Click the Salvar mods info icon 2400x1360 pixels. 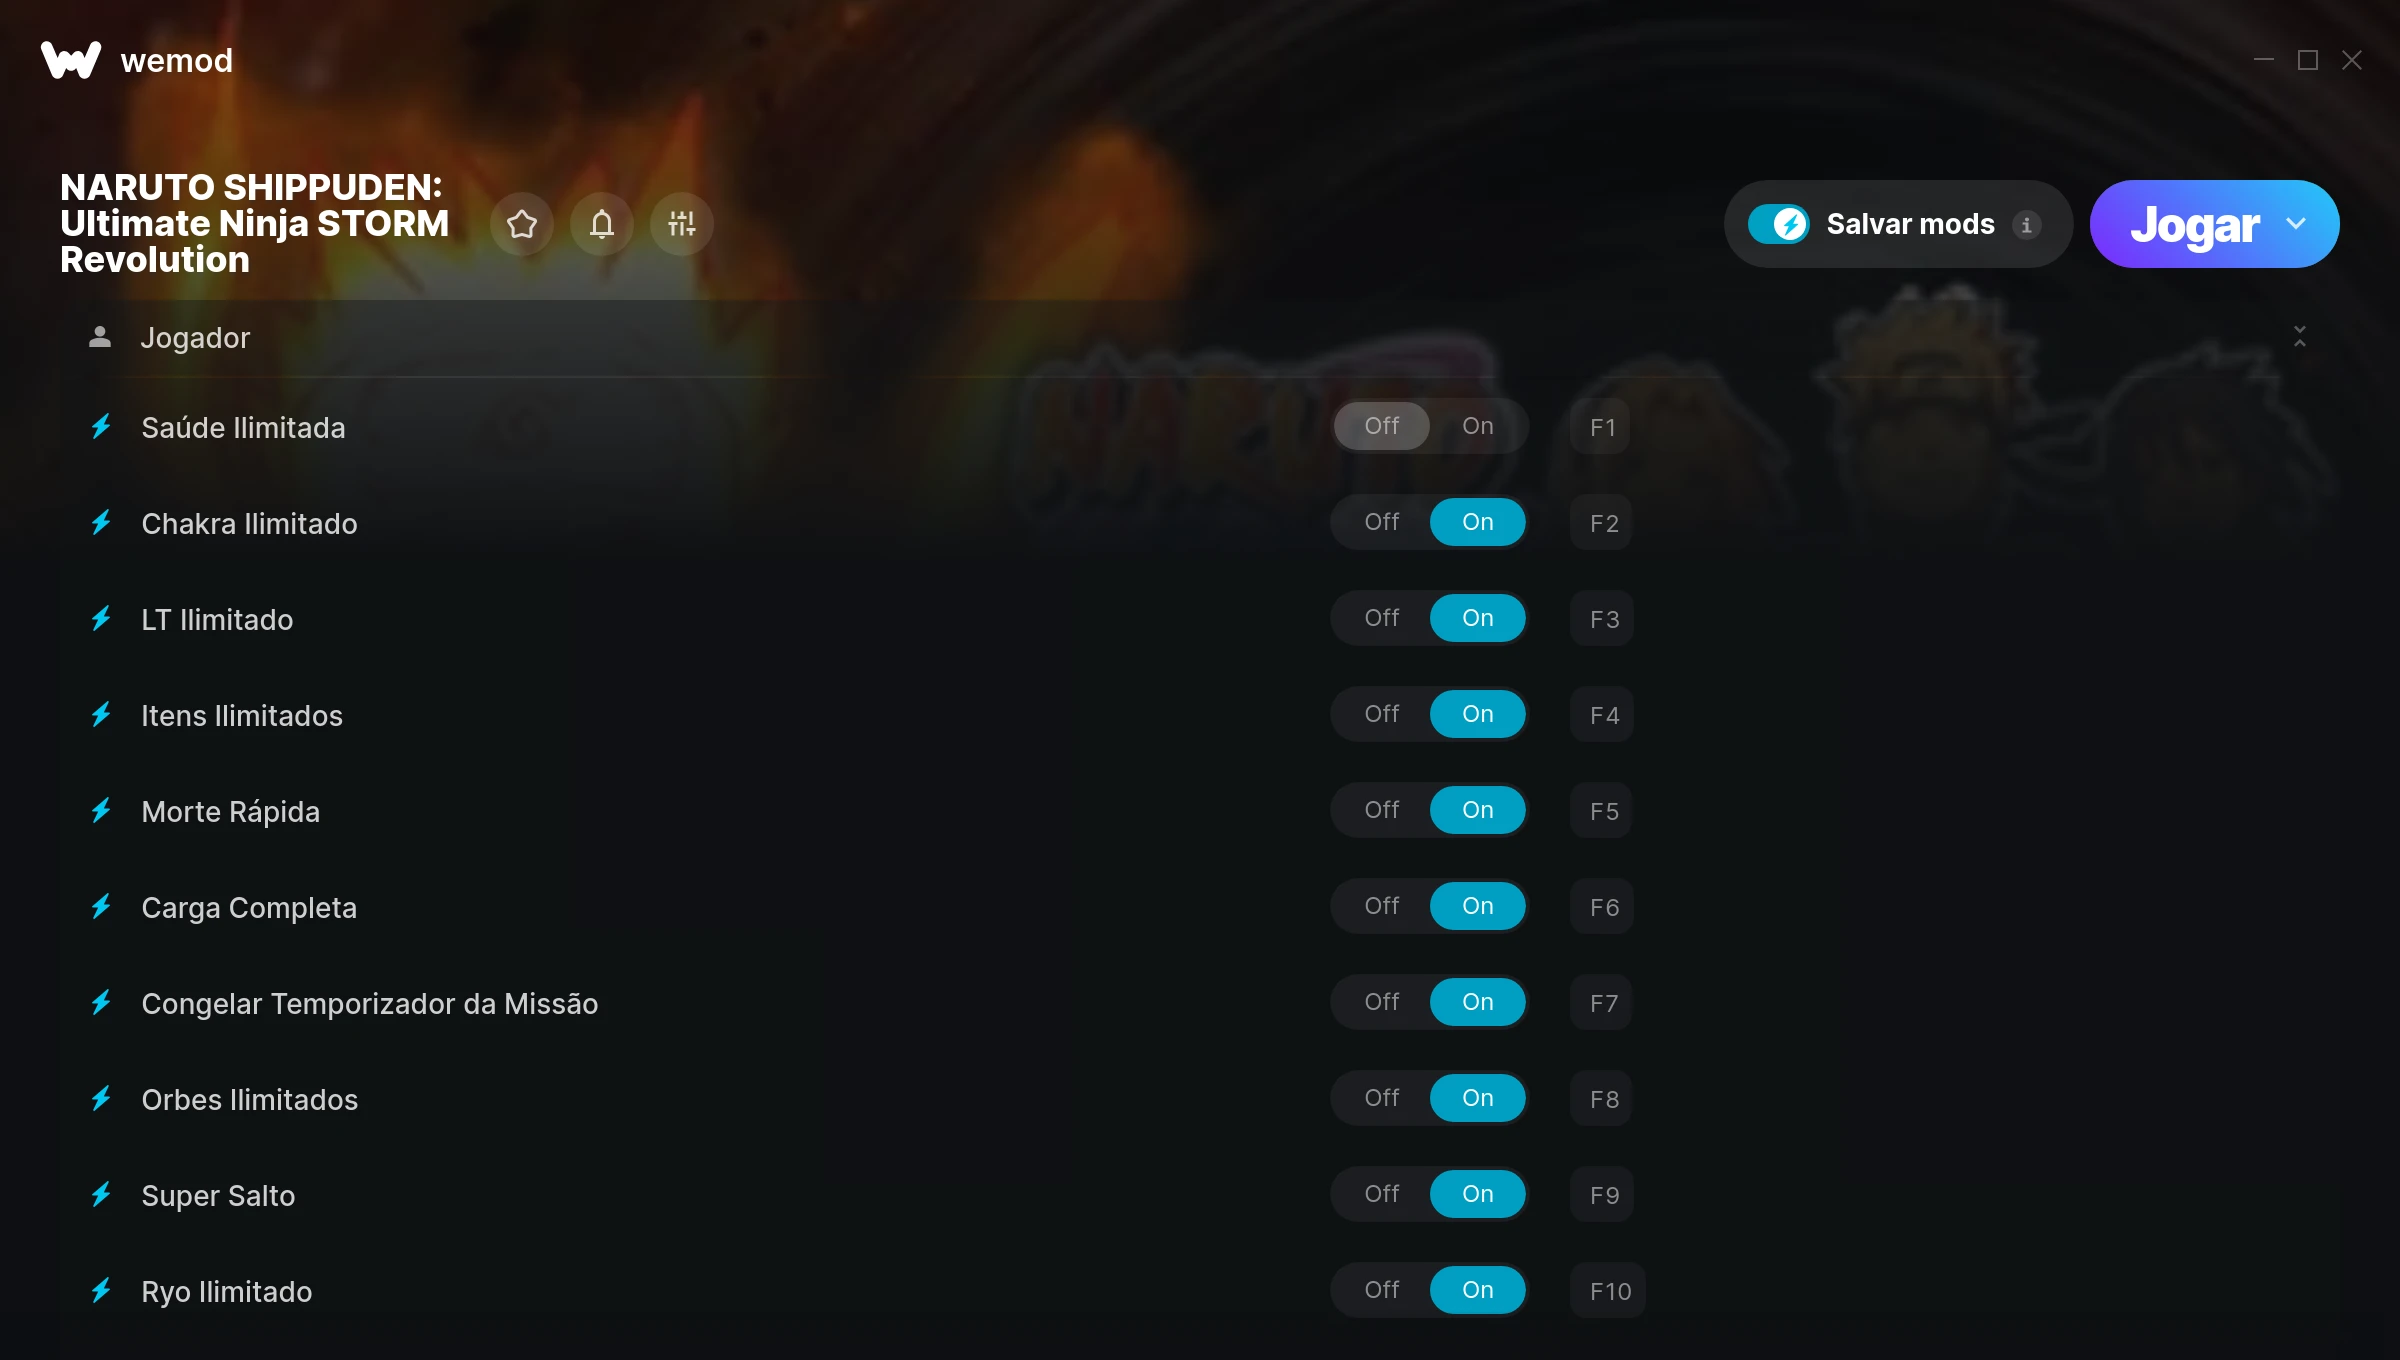pyautogui.click(x=2026, y=225)
